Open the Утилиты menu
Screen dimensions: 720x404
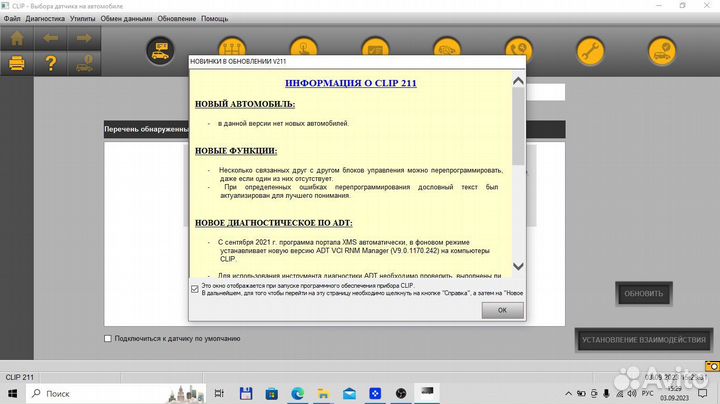pyautogui.click(x=84, y=19)
